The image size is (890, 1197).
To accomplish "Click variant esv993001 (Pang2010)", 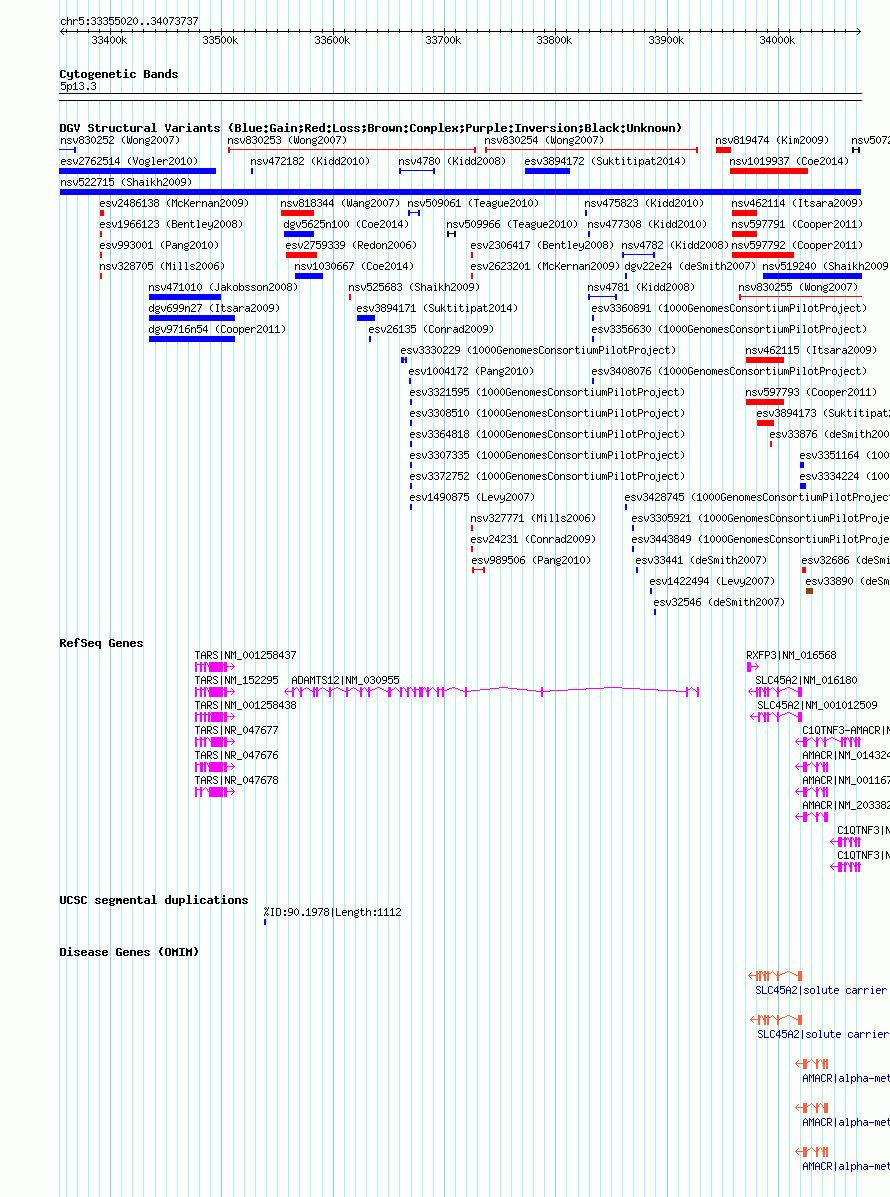I will coord(159,245).
